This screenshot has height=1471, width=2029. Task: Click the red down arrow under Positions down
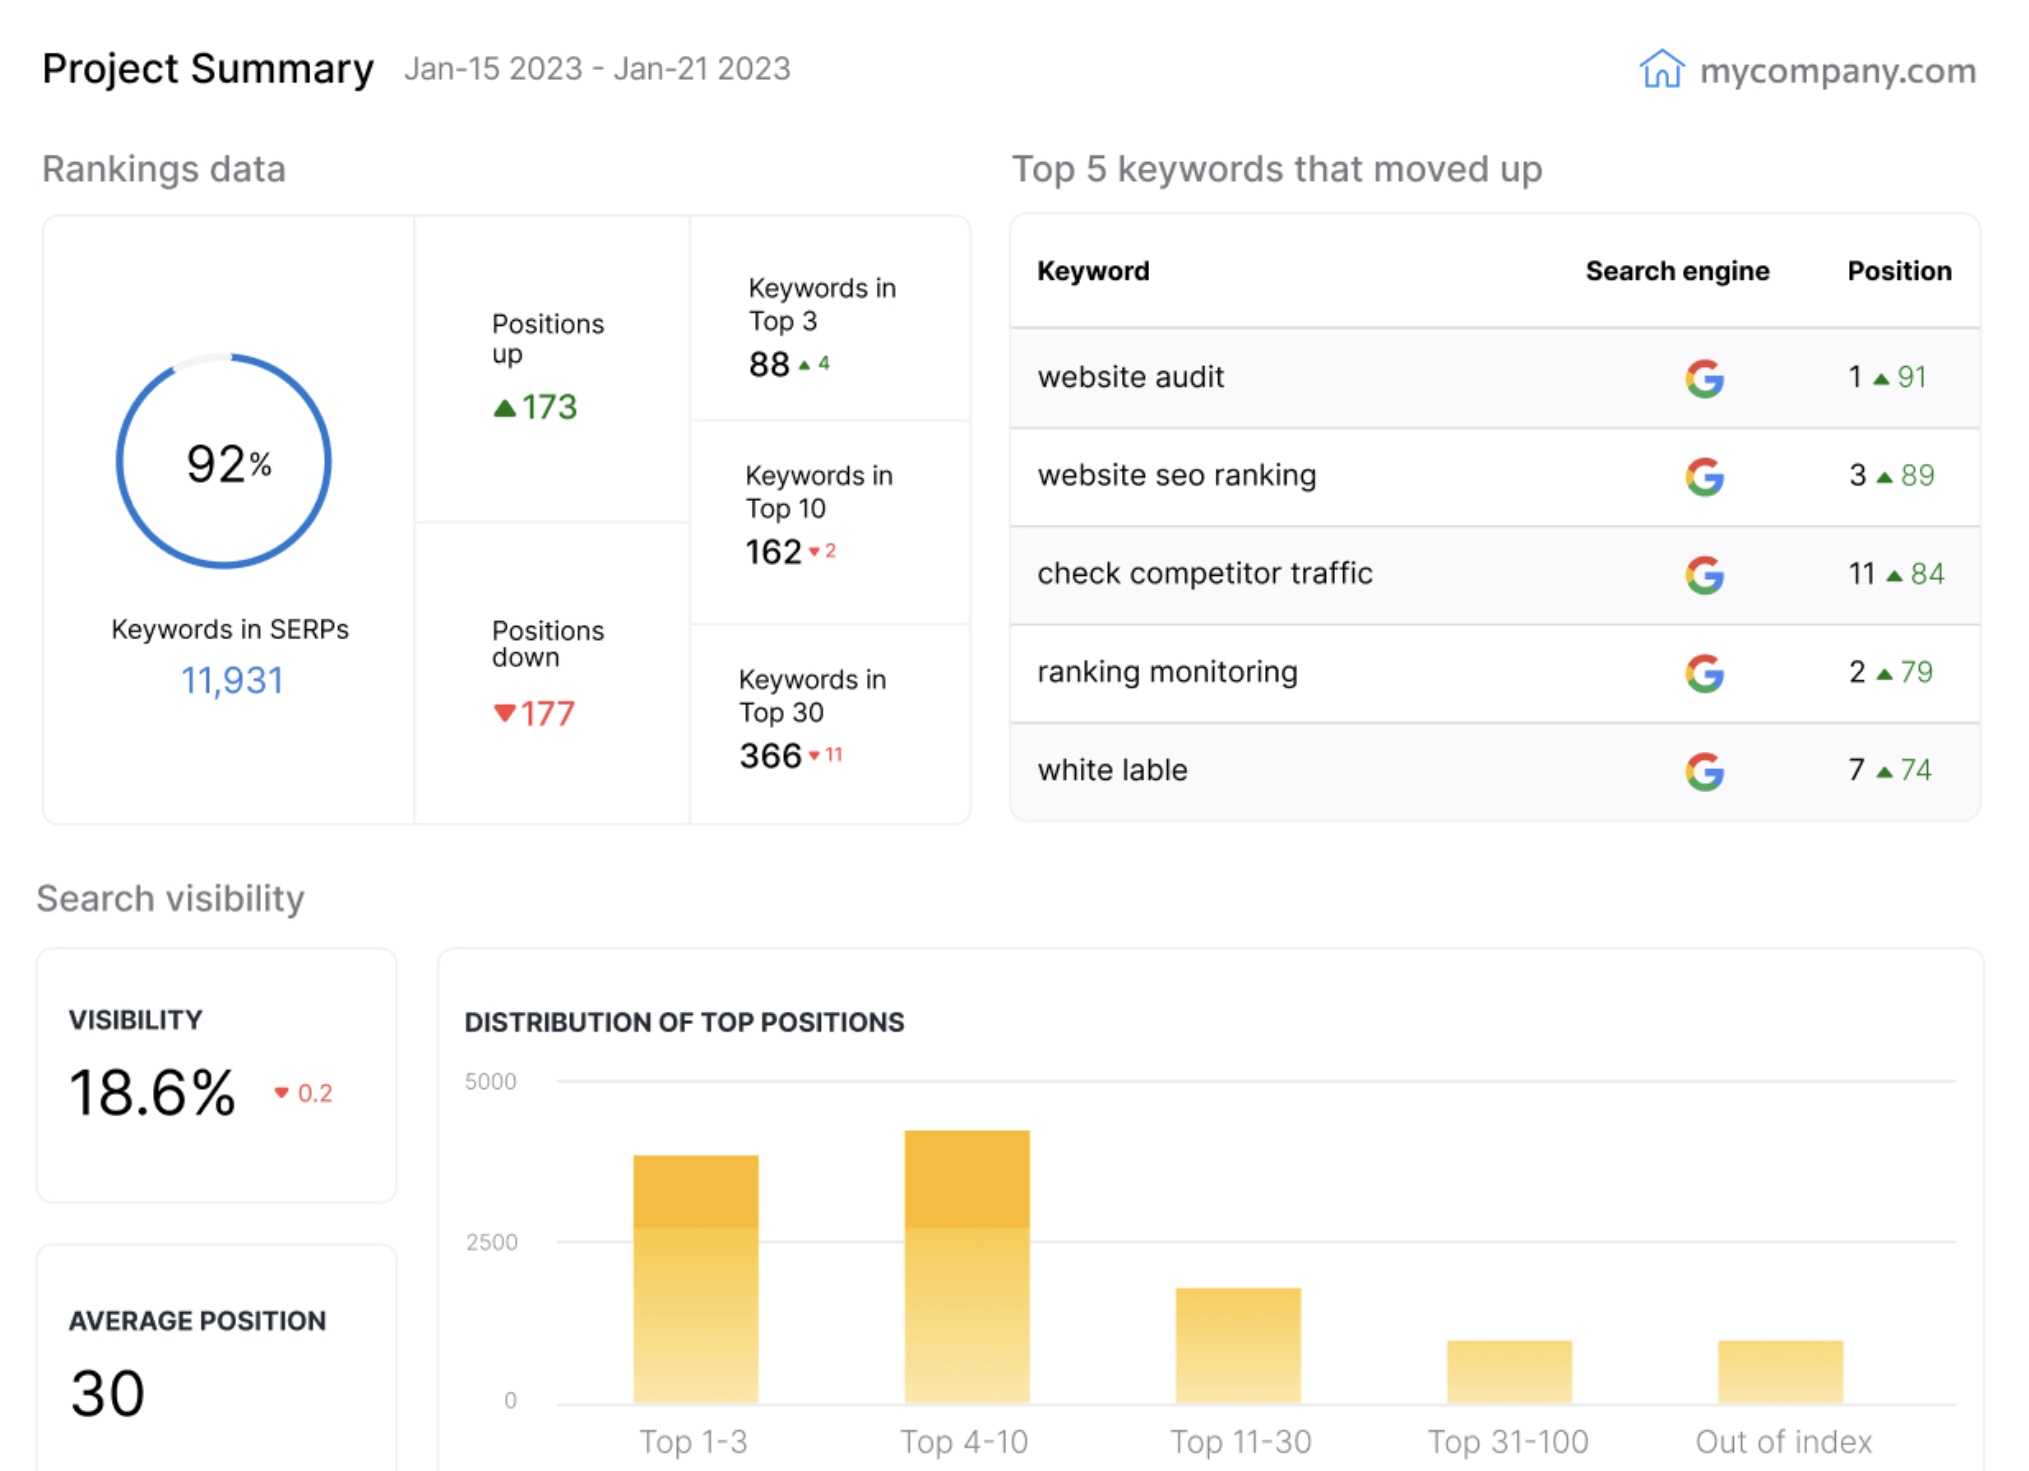504,714
